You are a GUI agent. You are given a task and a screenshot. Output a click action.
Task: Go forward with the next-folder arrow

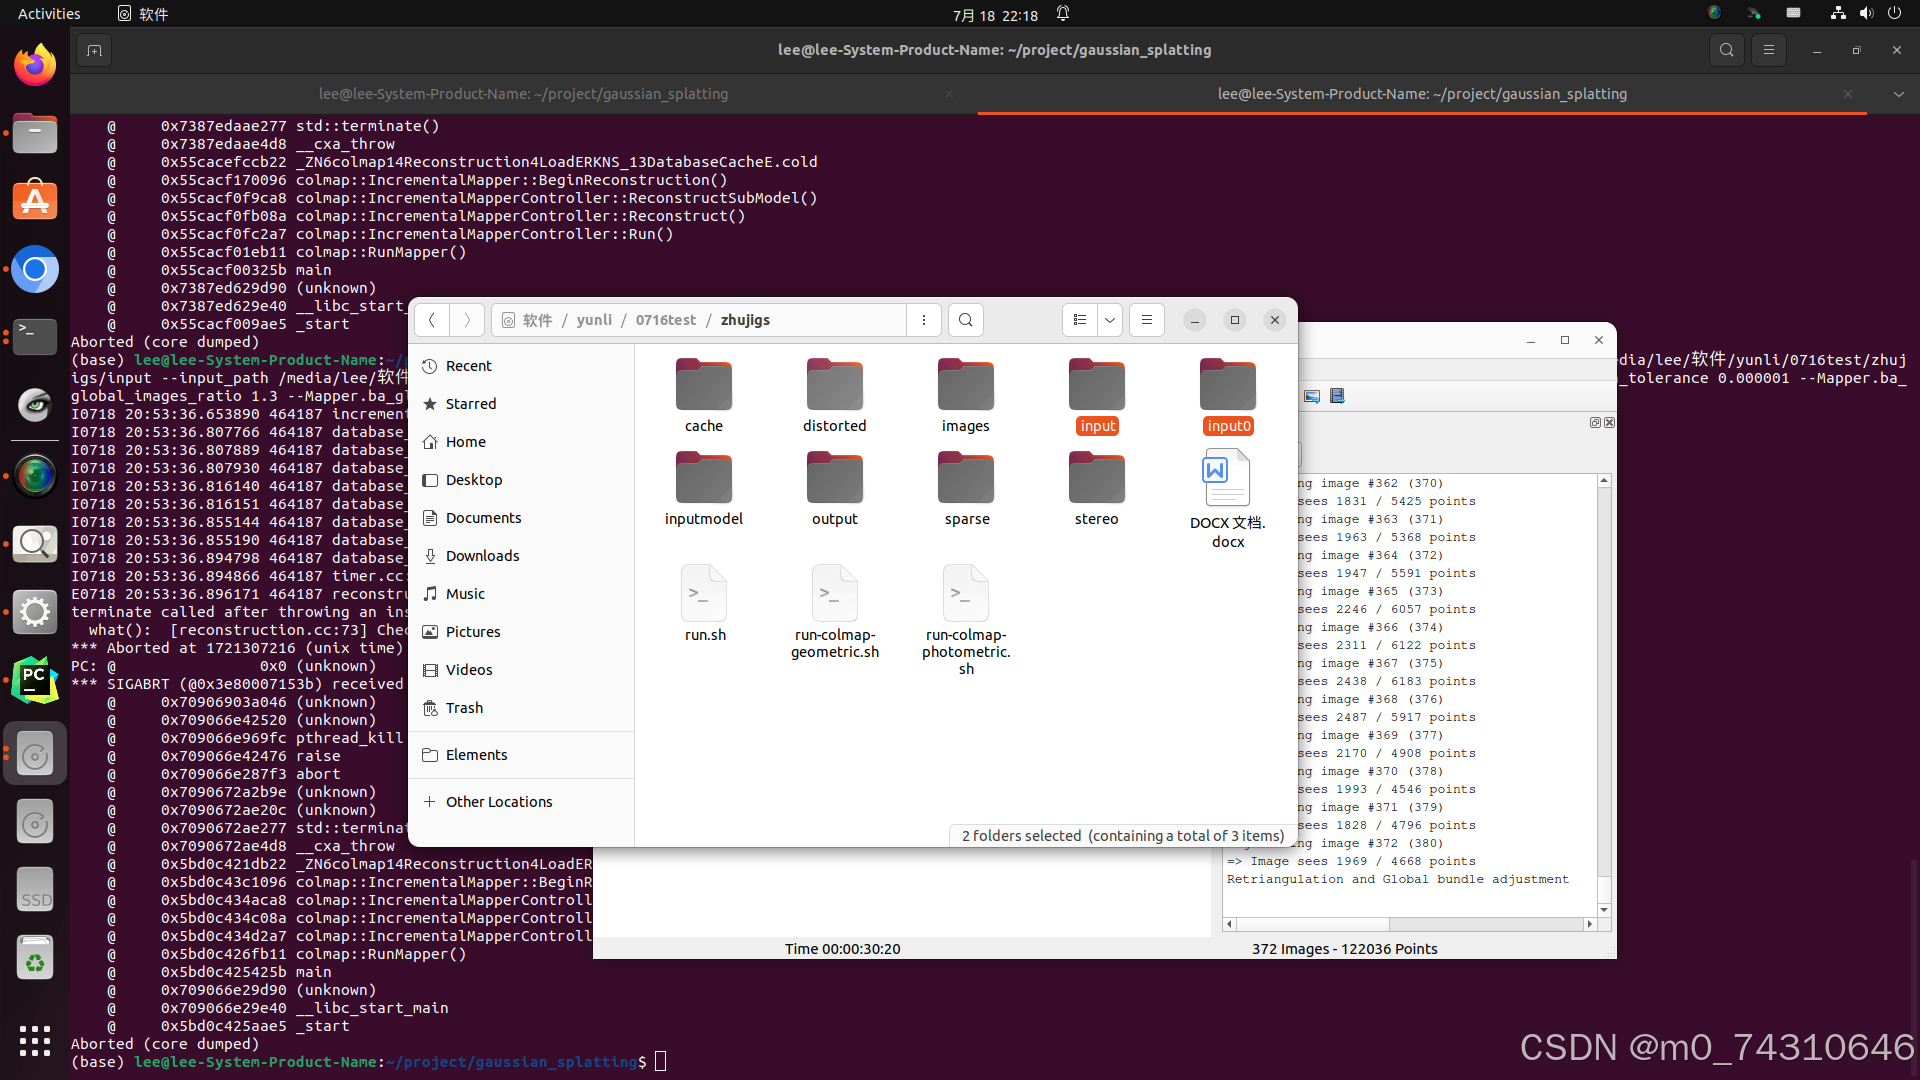point(467,320)
